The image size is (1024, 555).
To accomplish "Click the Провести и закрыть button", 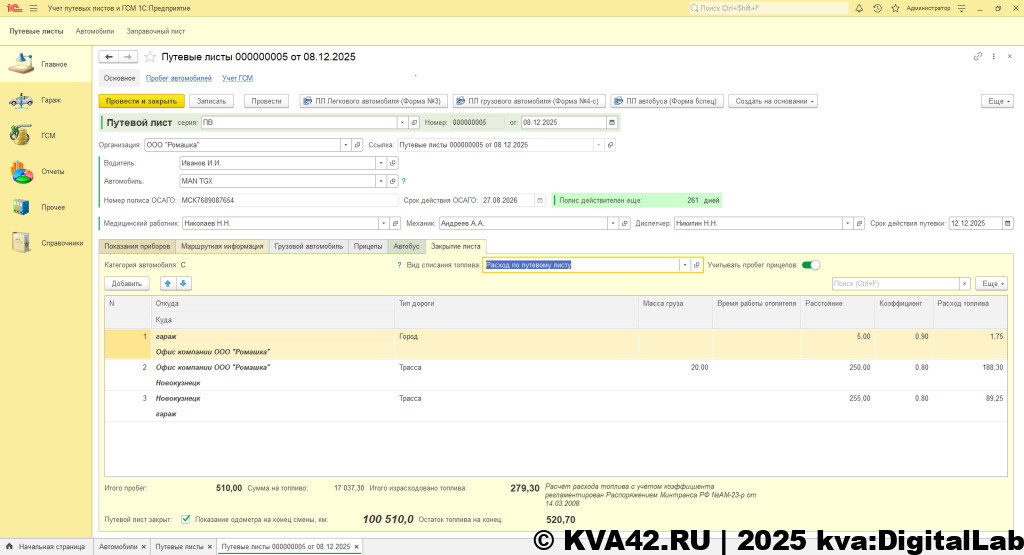I will point(141,101).
